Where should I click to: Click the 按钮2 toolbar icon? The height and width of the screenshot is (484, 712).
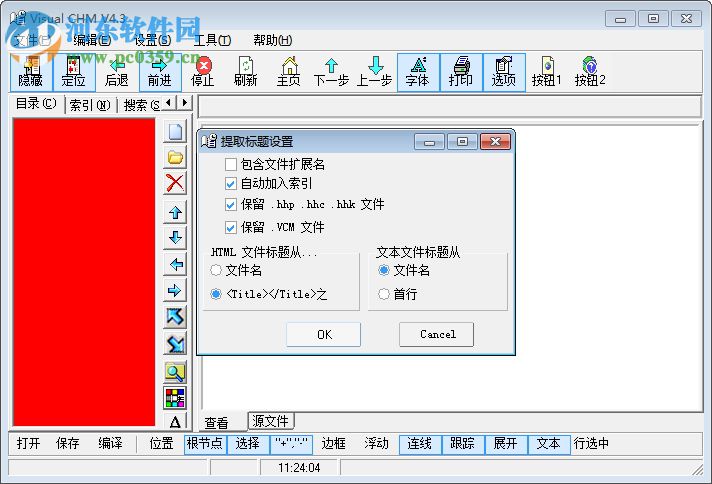[590, 72]
